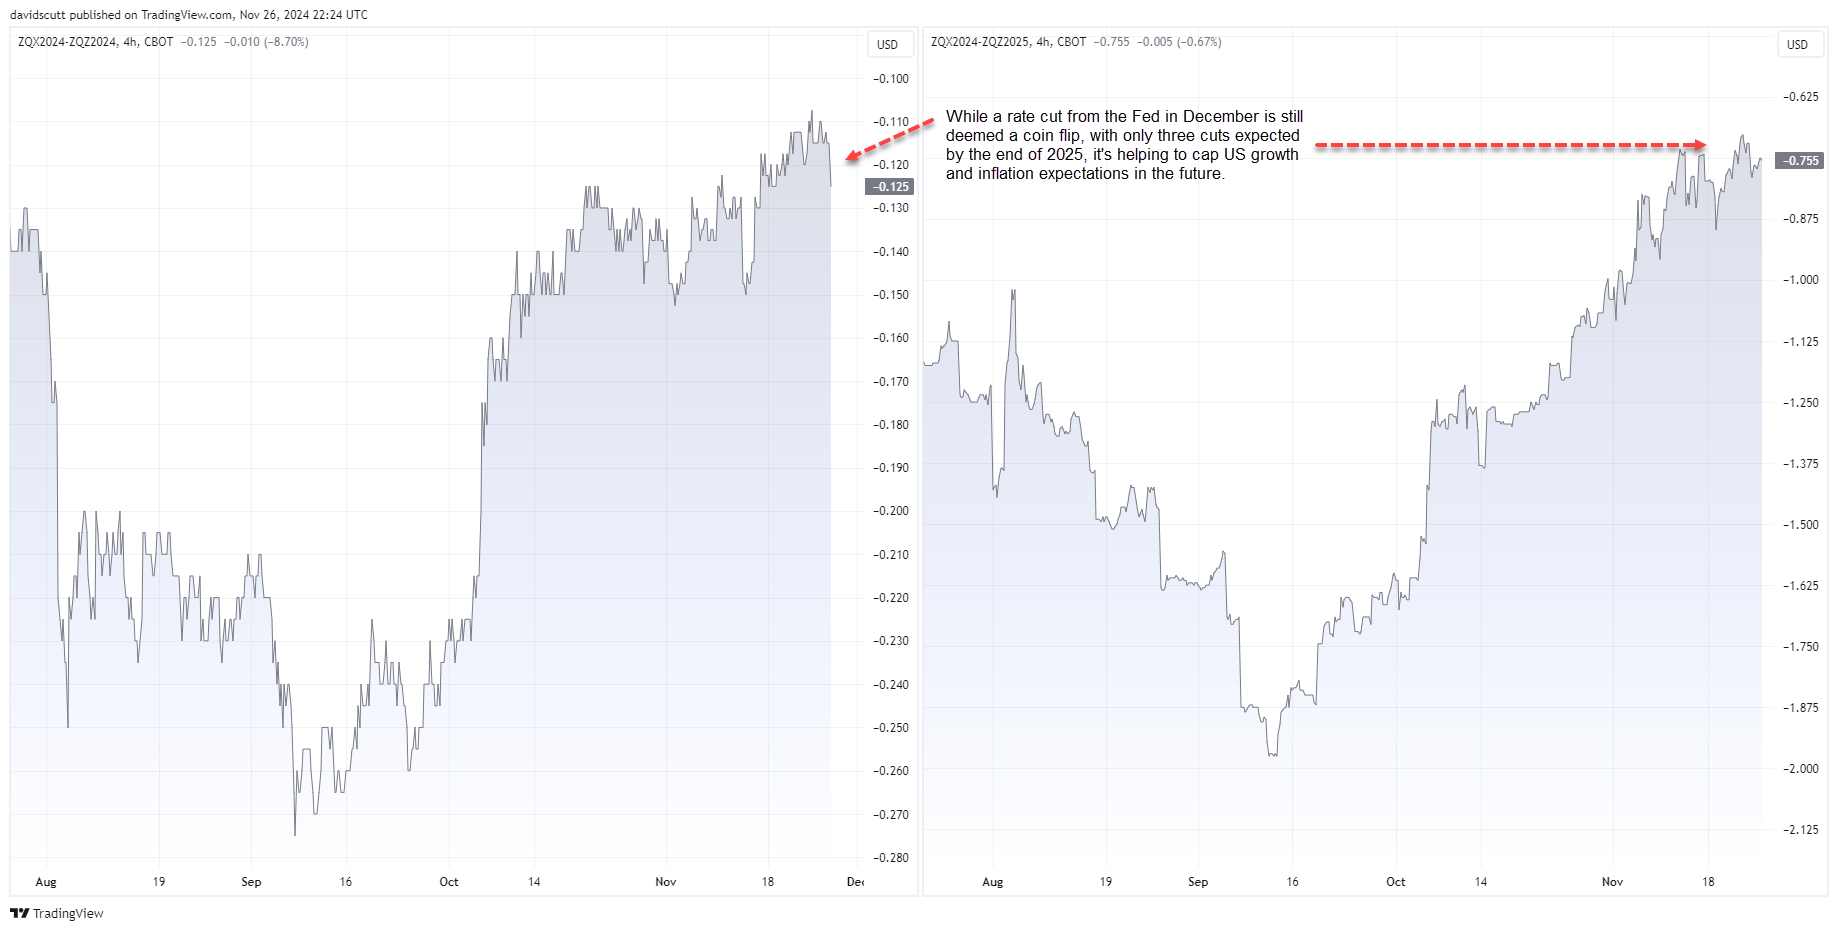1838x931 pixels.
Task: Click the -0.170 price axis label
Action: point(890,381)
